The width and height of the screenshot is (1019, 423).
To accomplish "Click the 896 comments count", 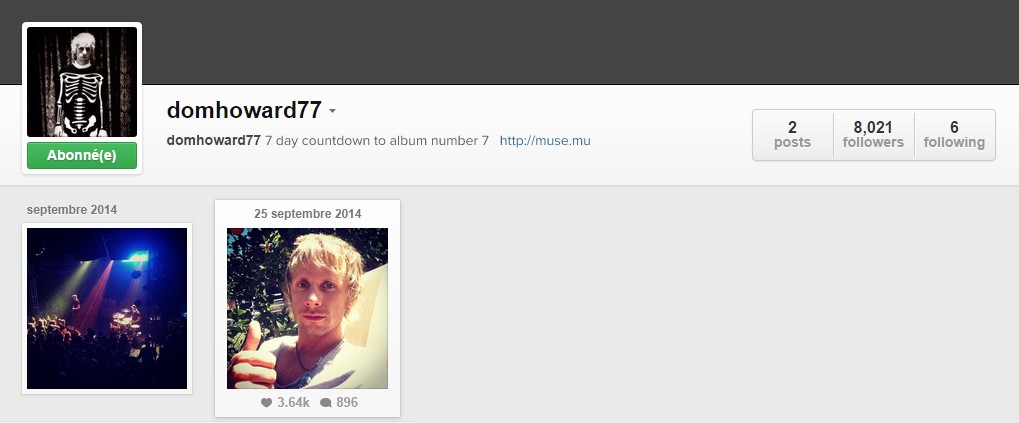I will point(347,403).
